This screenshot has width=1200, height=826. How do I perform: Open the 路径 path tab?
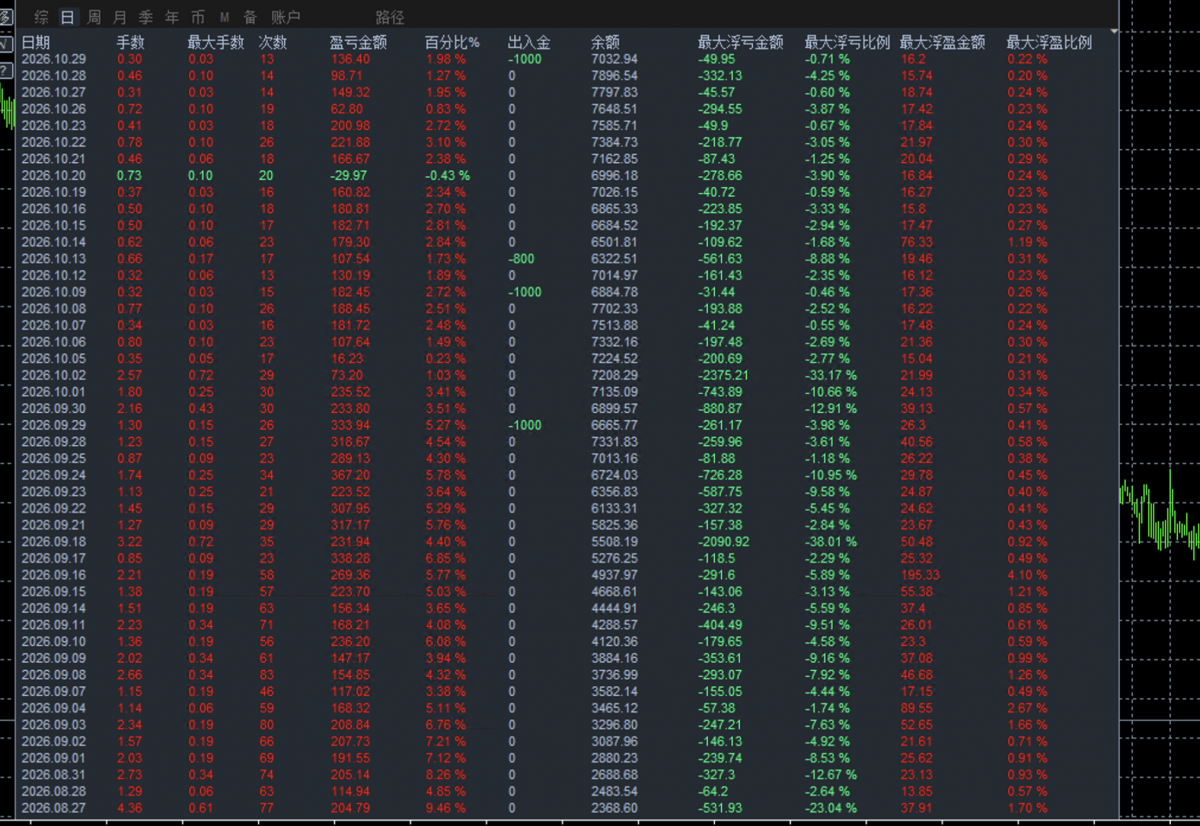[390, 17]
